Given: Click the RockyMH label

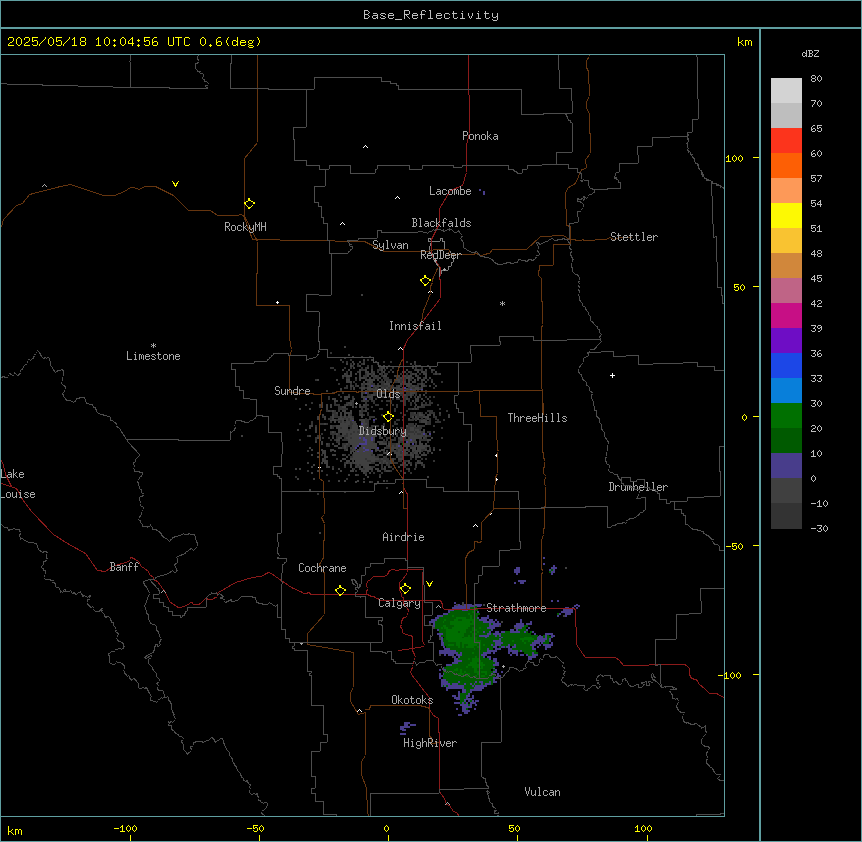Looking at the screenshot, I should pyautogui.click(x=245, y=227).
